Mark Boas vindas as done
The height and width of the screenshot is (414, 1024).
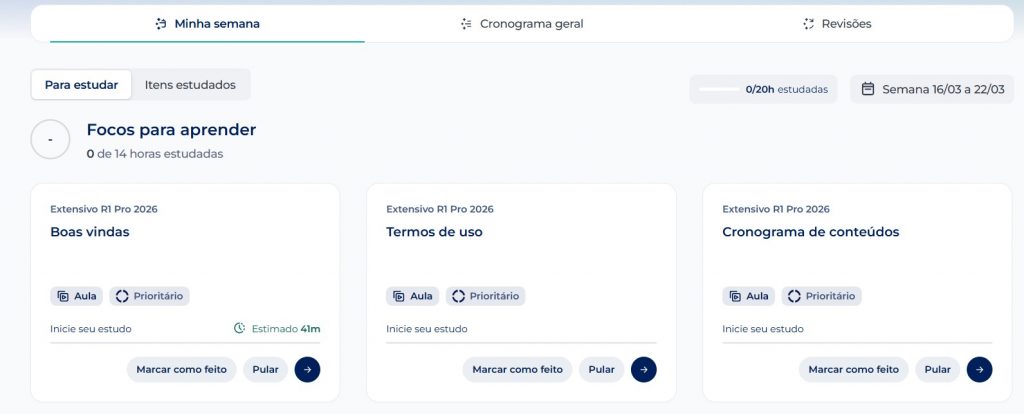pyautogui.click(x=182, y=369)
